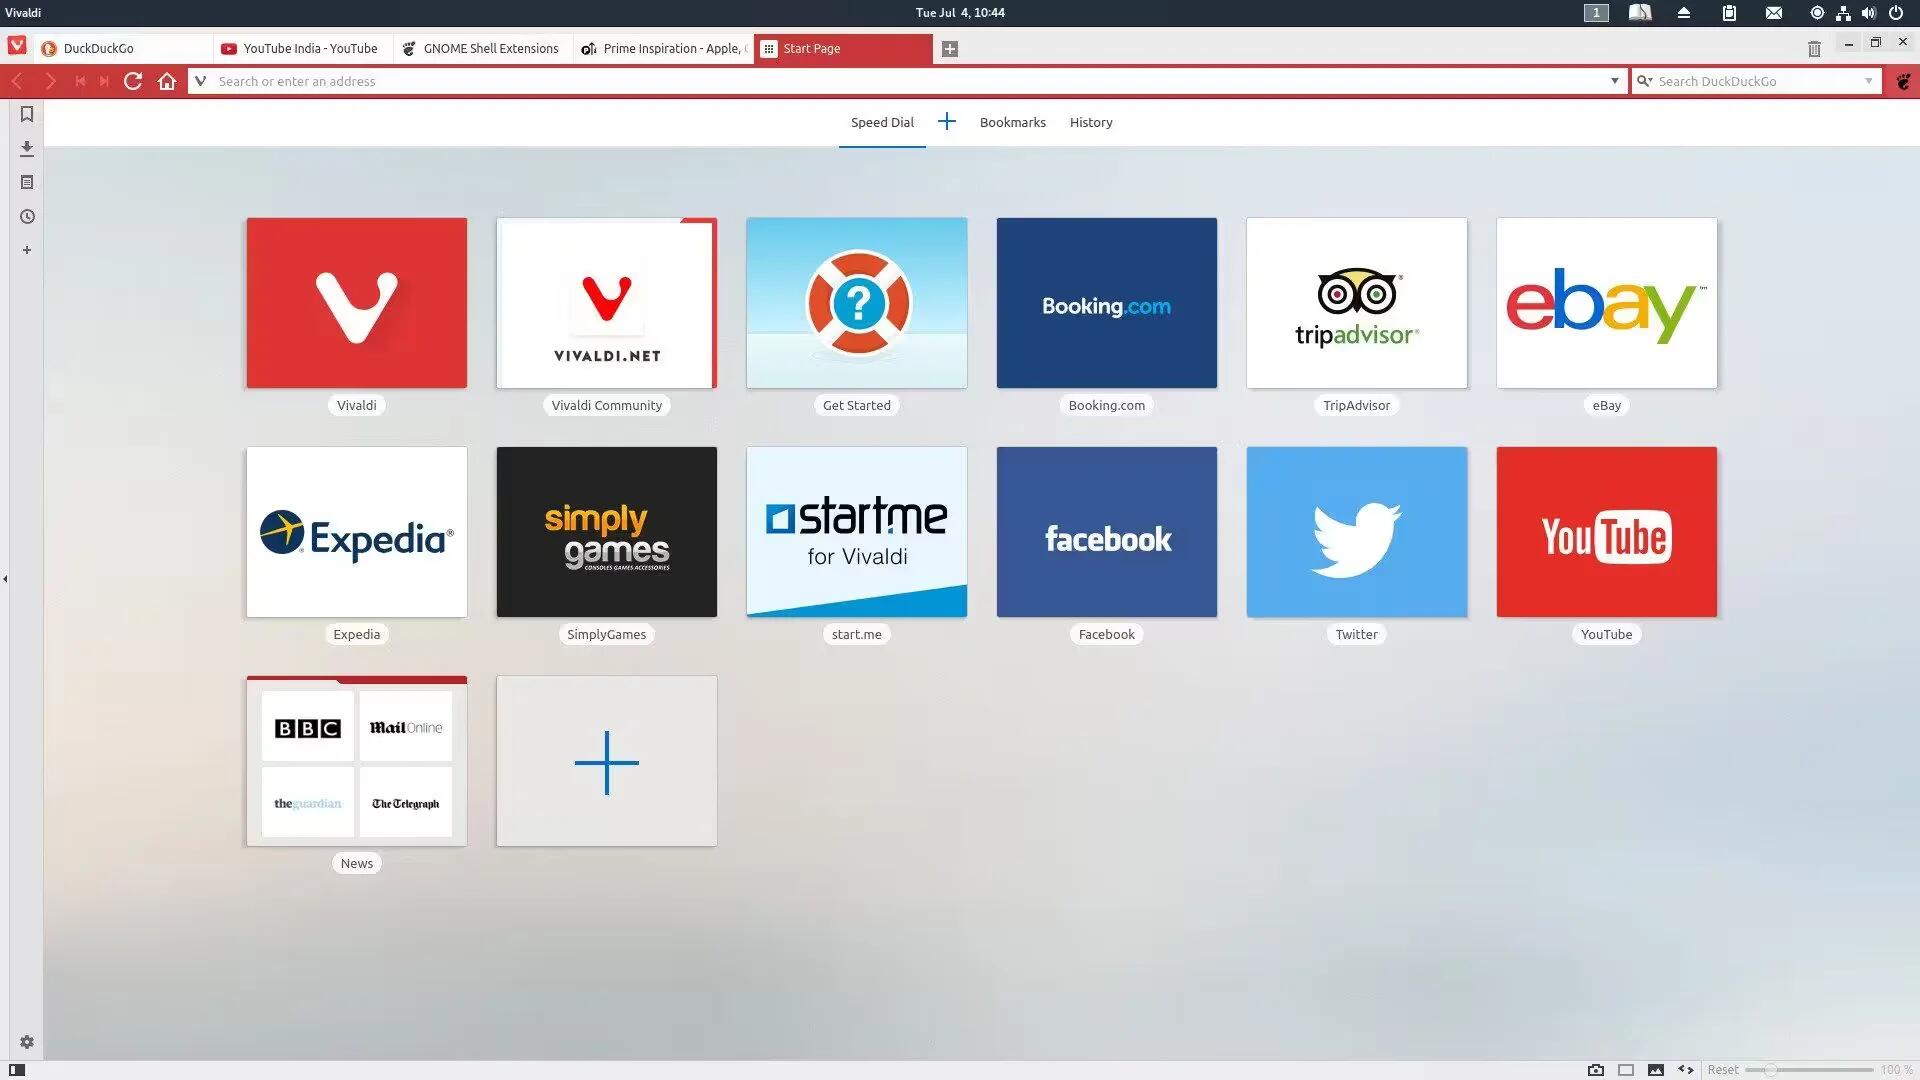The width and height of the screenshot is (1920, 1080).
Task: Open the News speed dial folder
Action: pos(357,761)
